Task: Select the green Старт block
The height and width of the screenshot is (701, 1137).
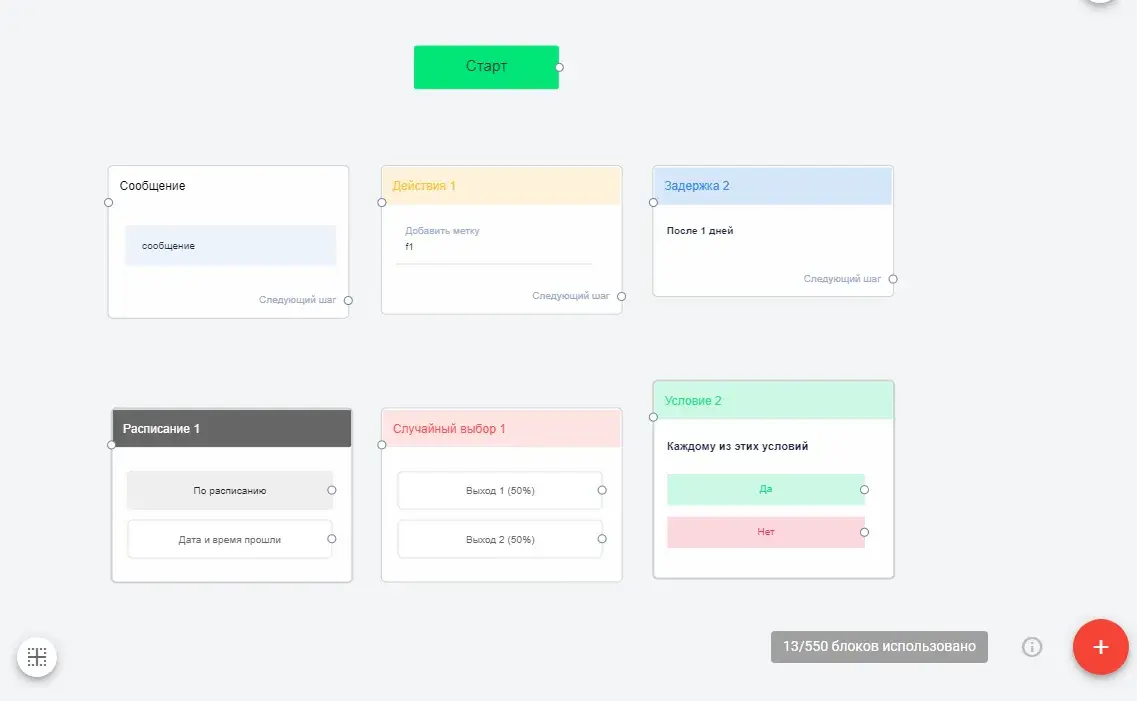Action: (487, 67)
